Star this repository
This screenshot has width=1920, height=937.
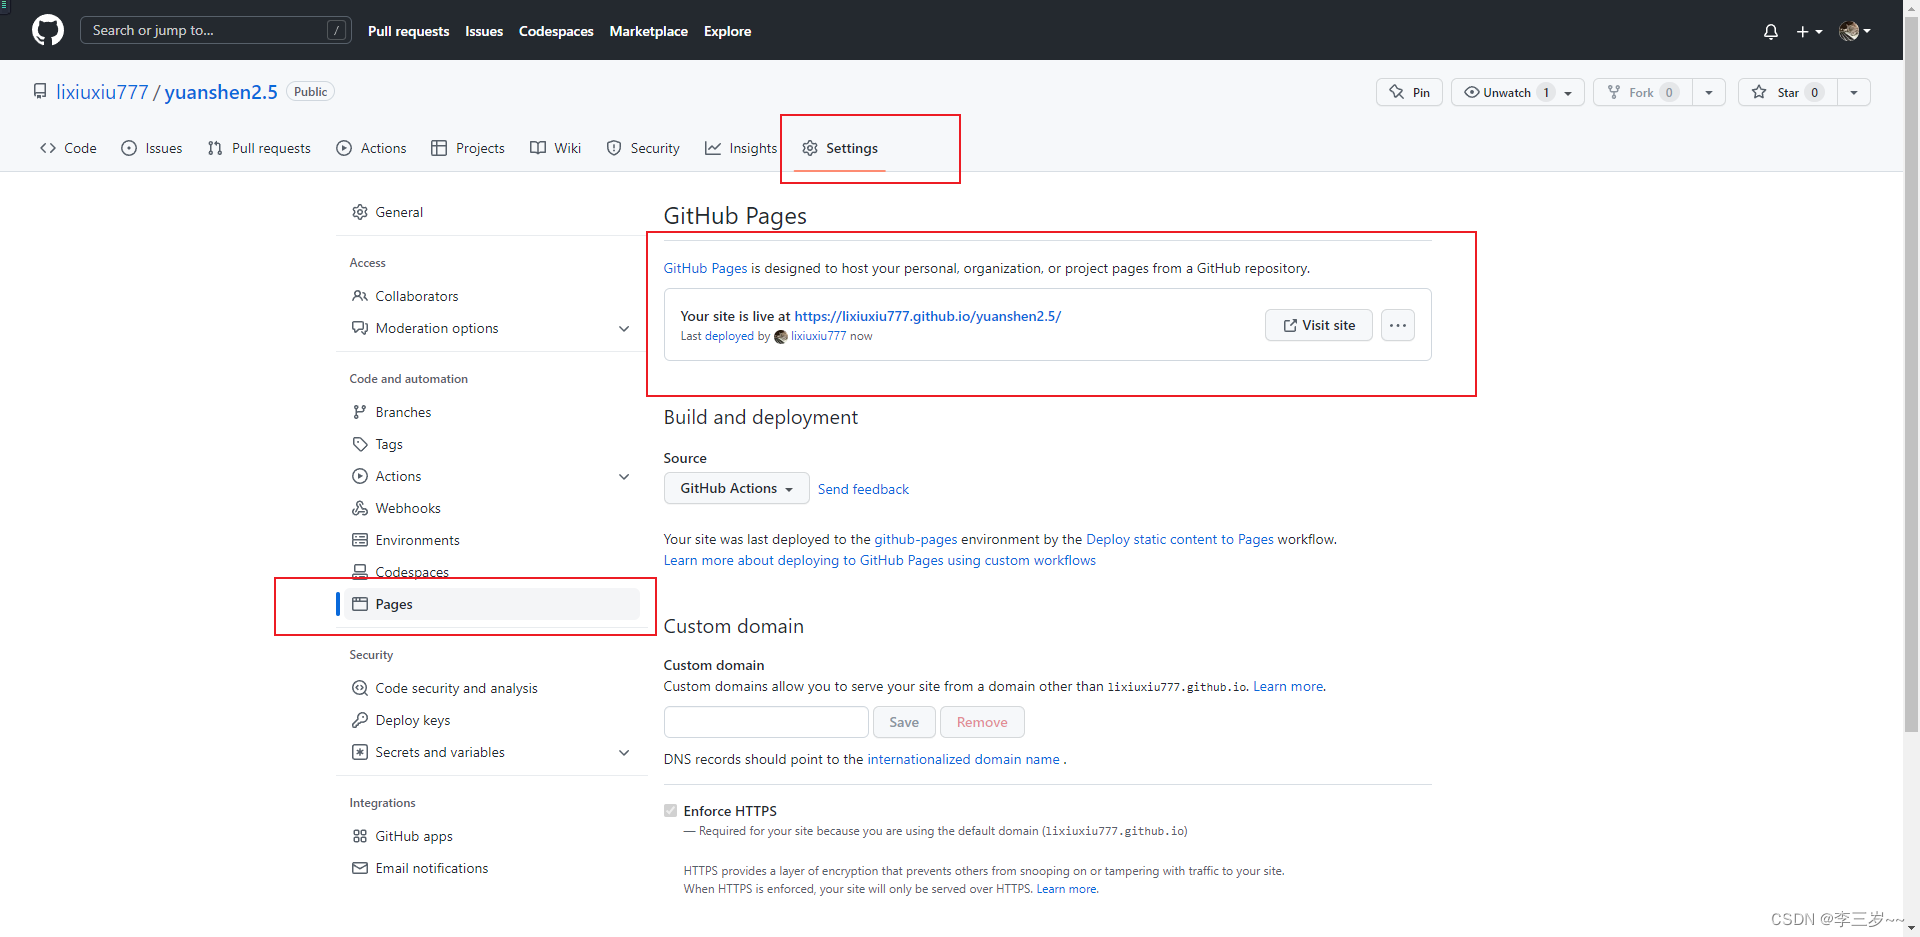[1788, 92]
